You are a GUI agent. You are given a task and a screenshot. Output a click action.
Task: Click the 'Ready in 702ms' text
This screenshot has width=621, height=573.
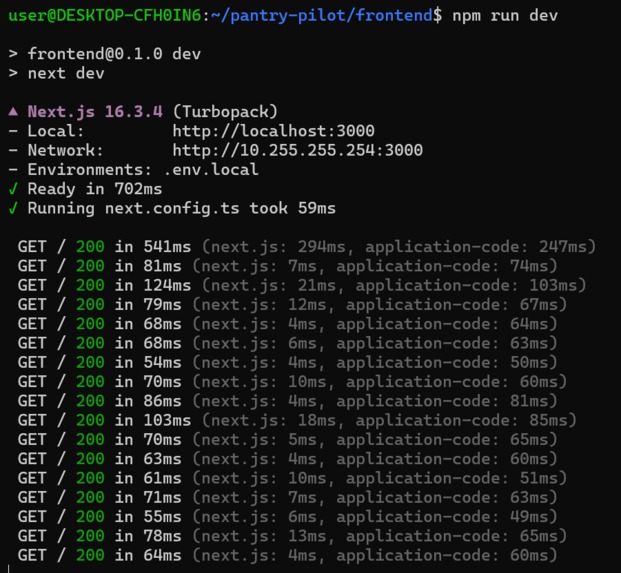(x=95, y=189)
